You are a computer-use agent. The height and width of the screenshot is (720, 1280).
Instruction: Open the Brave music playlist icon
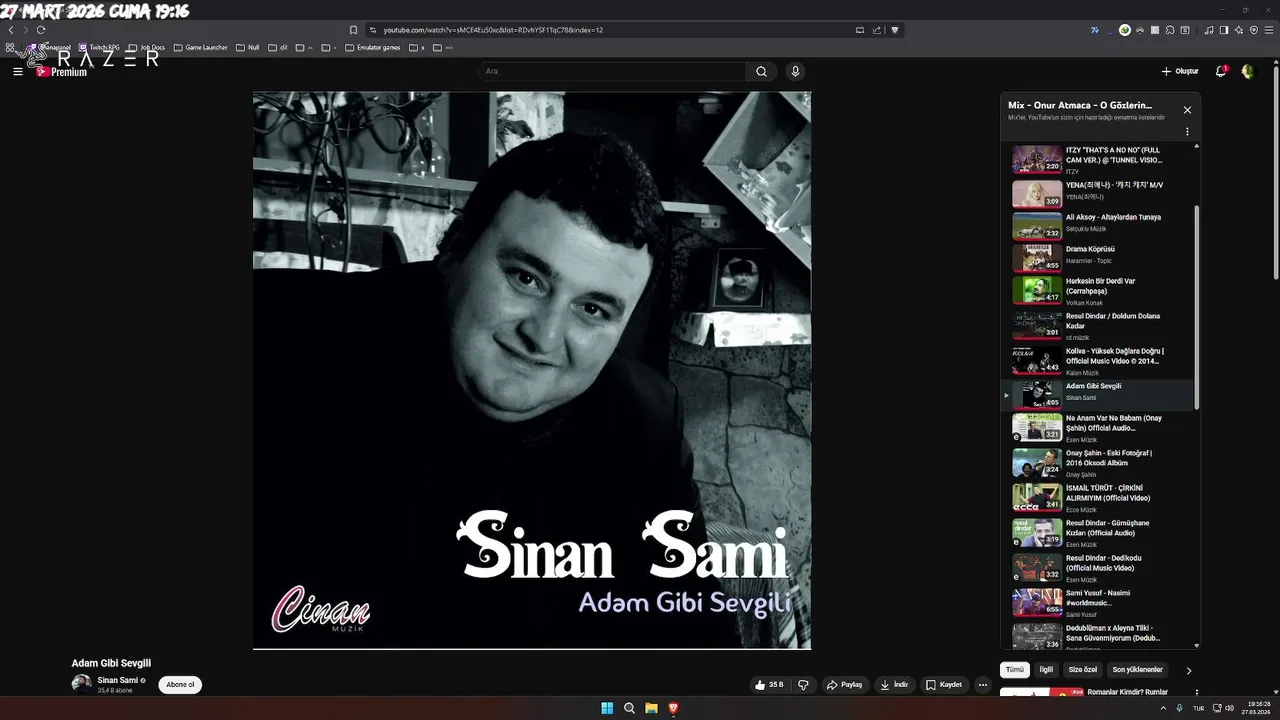click(1209, 30)
